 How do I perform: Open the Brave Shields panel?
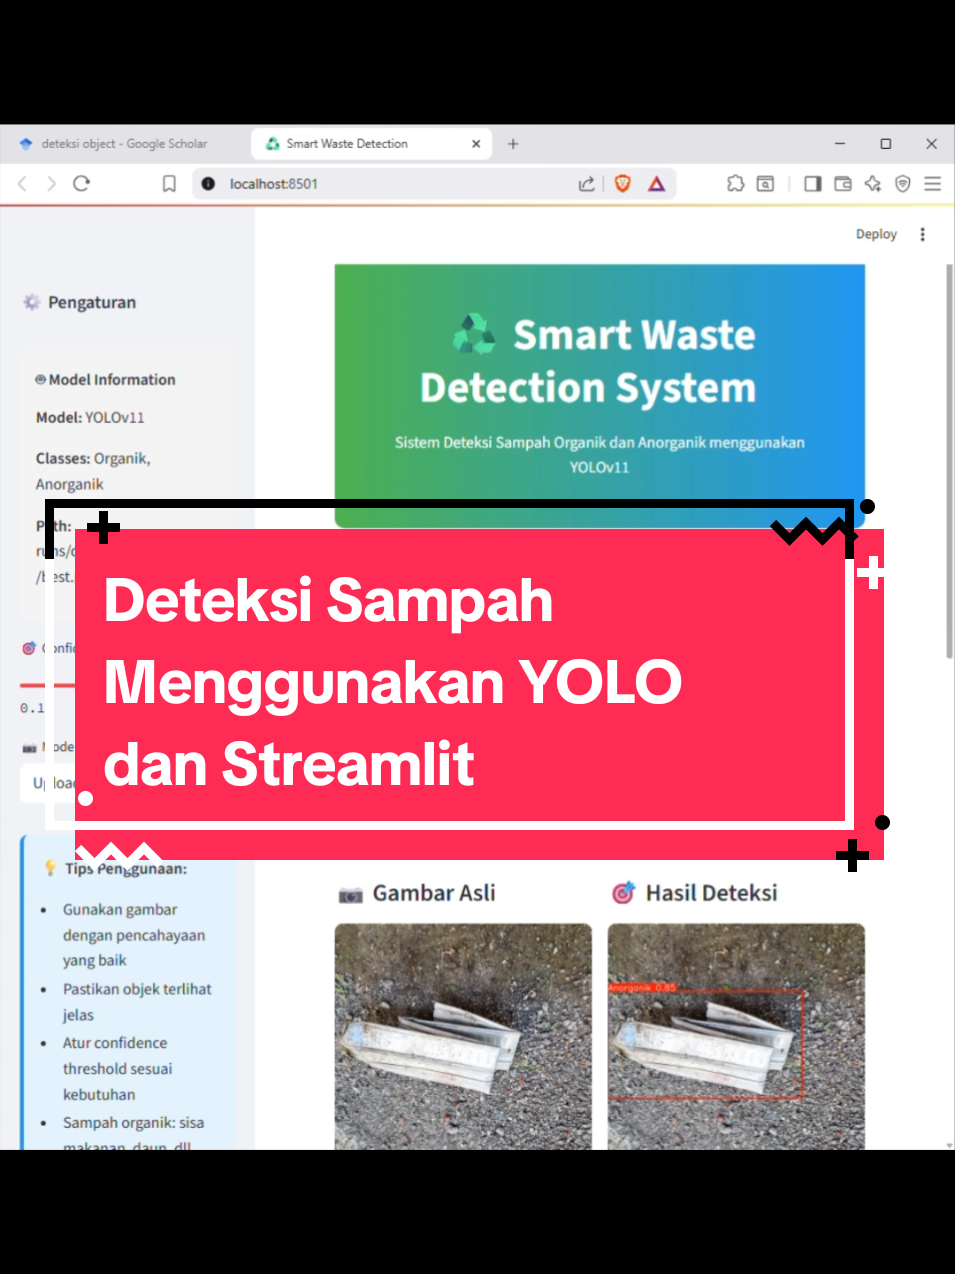[x=622, y=184]
